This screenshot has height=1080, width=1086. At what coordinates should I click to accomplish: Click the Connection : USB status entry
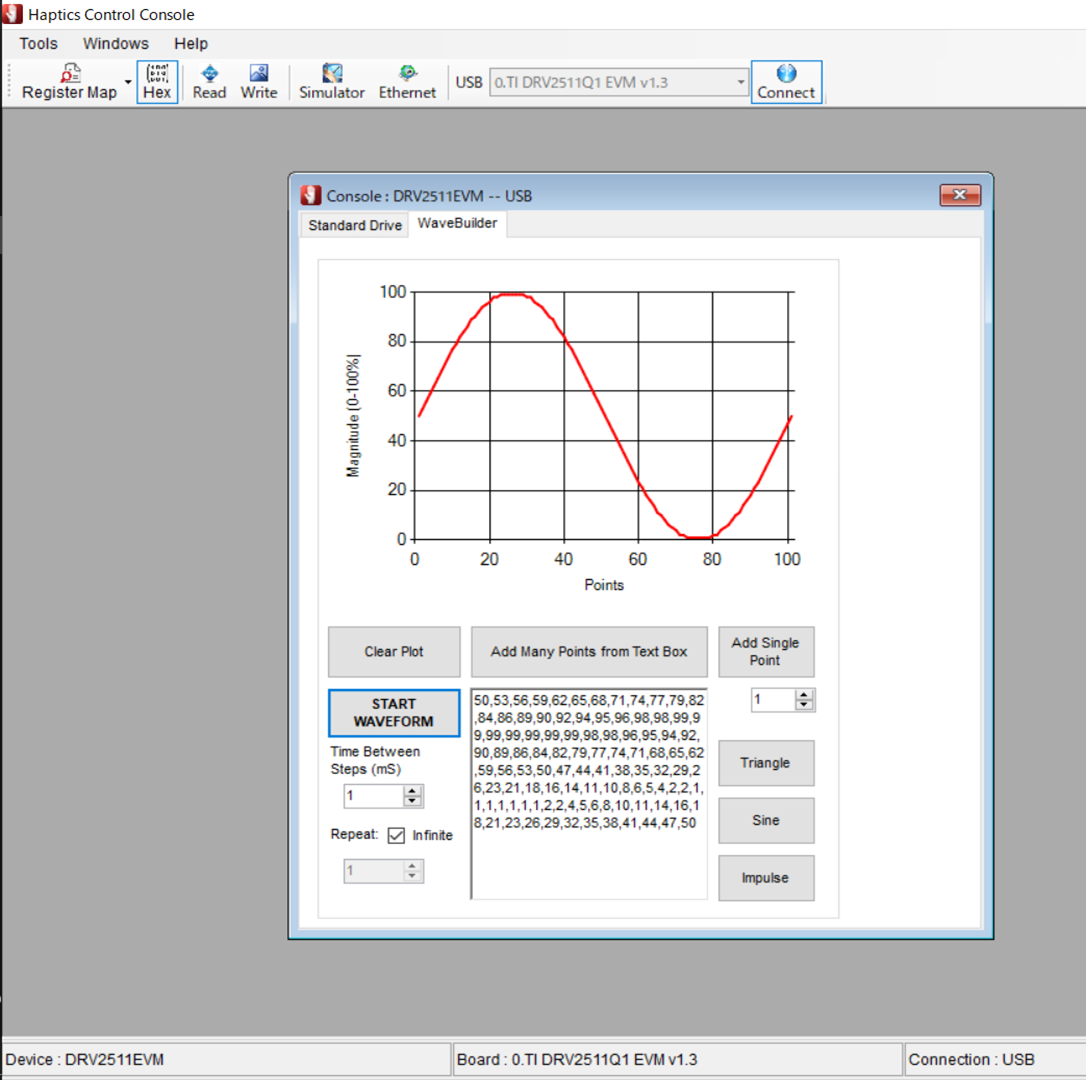(995, 1060)
